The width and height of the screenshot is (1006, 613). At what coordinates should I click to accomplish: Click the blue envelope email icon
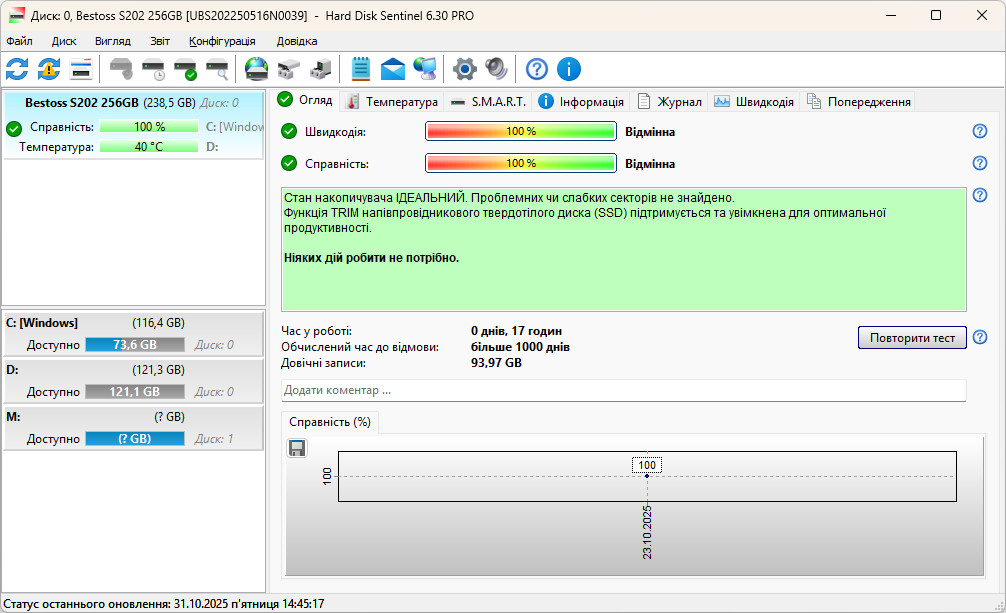point(393,69)
